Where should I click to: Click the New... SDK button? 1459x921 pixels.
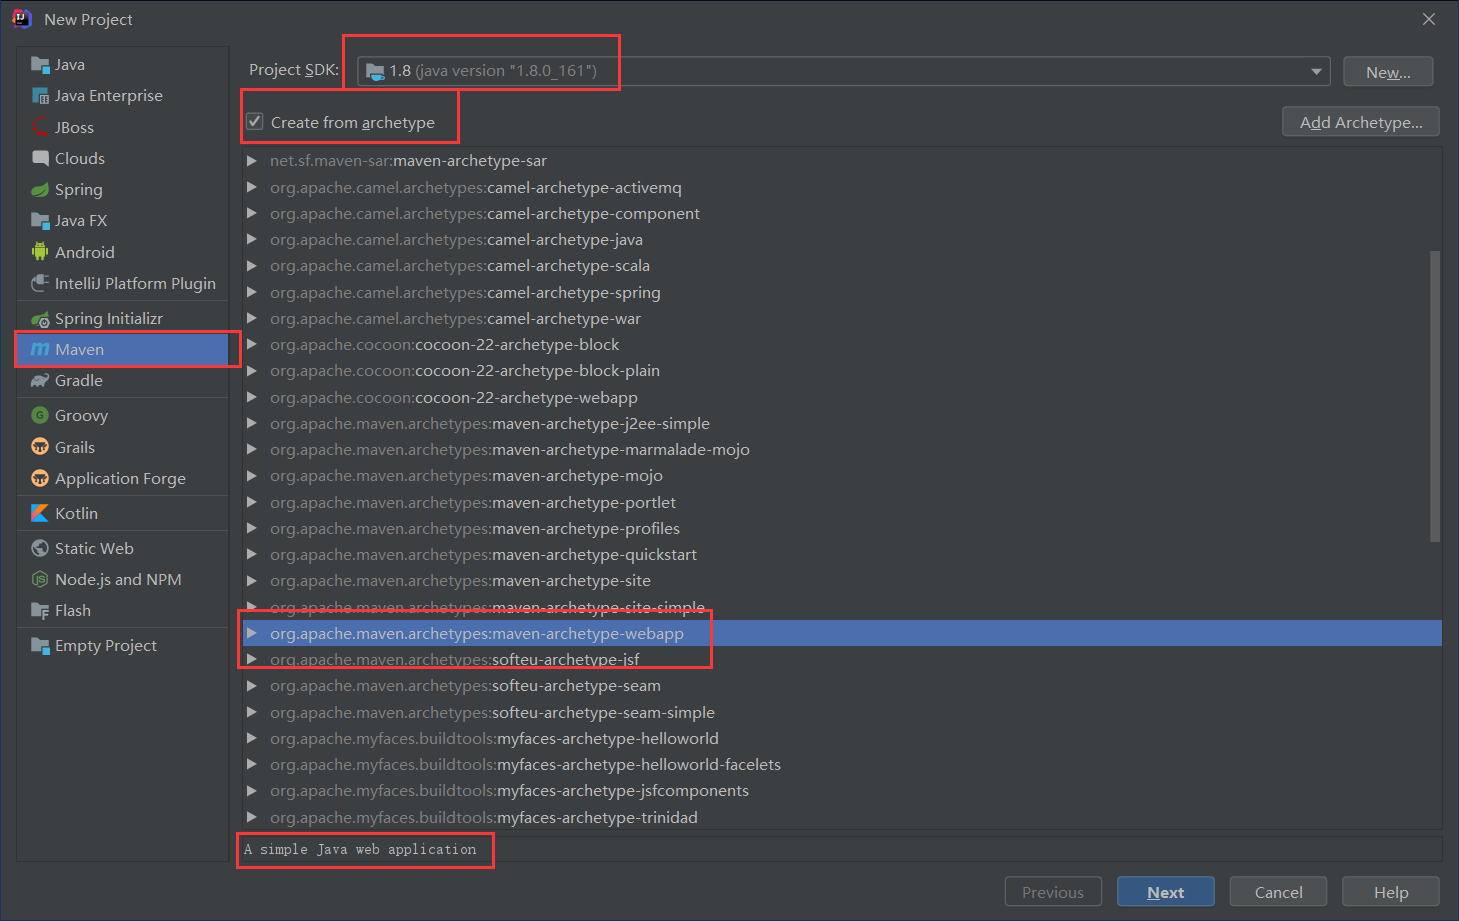pos(1388,72)
